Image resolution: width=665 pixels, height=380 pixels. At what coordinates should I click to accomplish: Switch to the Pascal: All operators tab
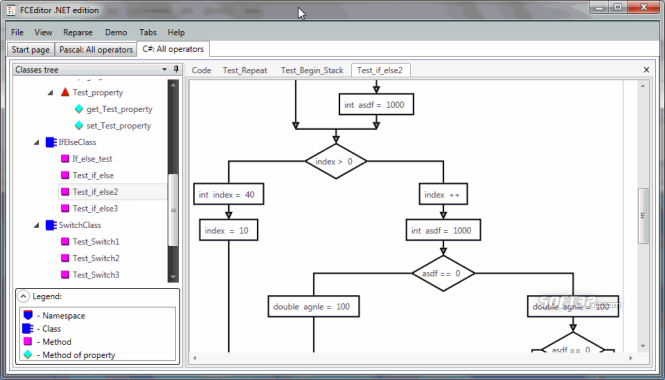point(96,50)
